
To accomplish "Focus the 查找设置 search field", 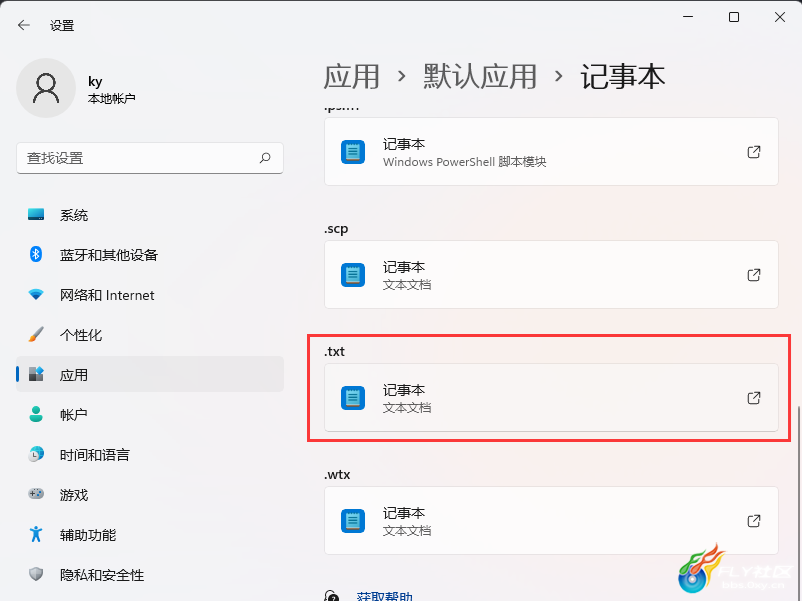I will 150,158.
